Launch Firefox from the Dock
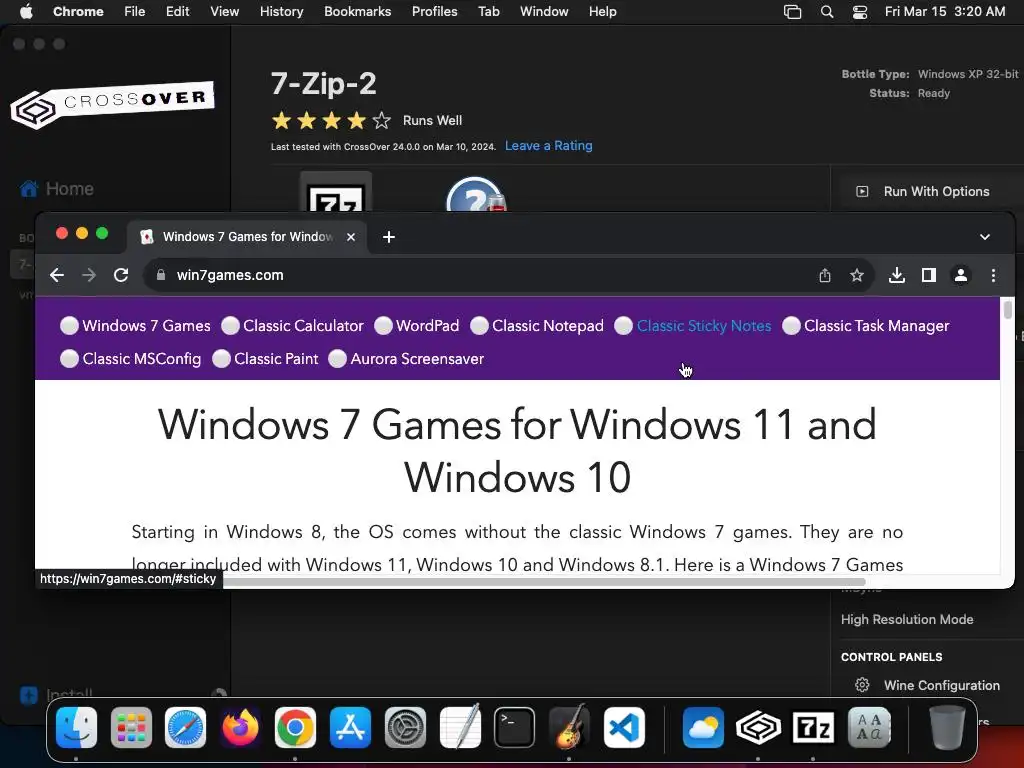Screen dimensions: 1024x768 (x=240, y=728)
